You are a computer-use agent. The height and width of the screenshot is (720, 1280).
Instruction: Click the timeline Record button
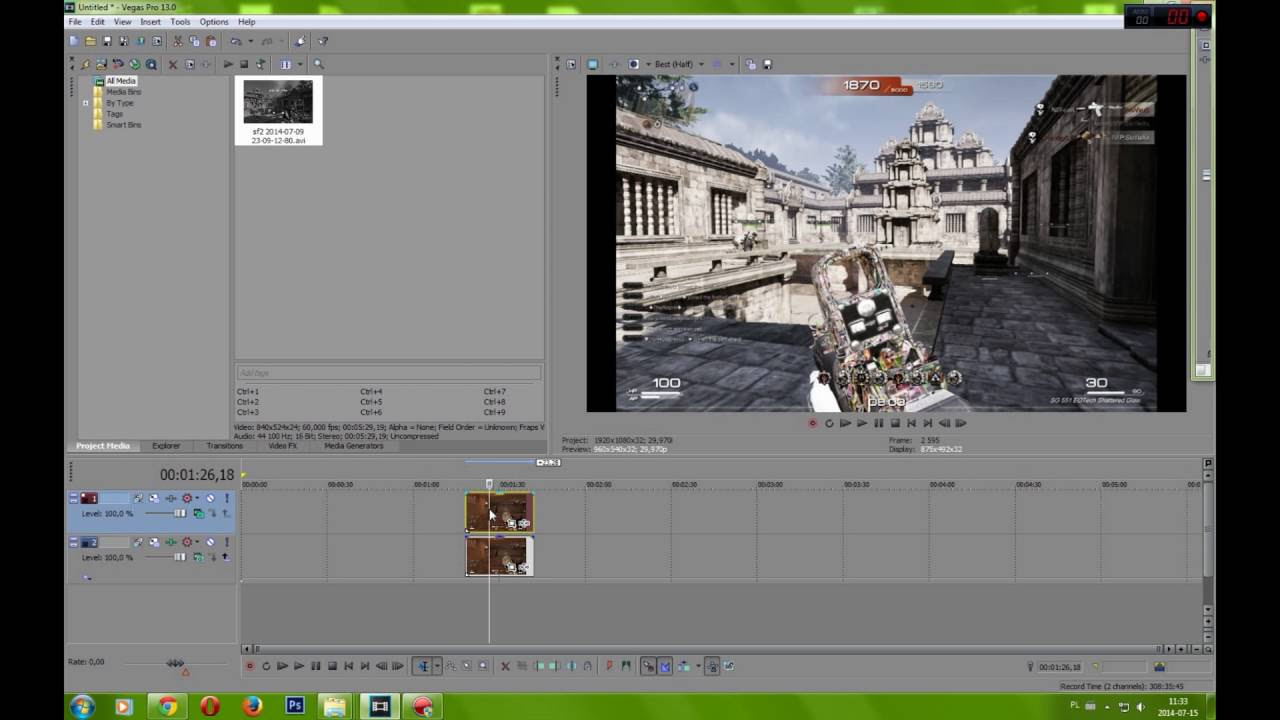pyautogui.click(x=250, y=666)
